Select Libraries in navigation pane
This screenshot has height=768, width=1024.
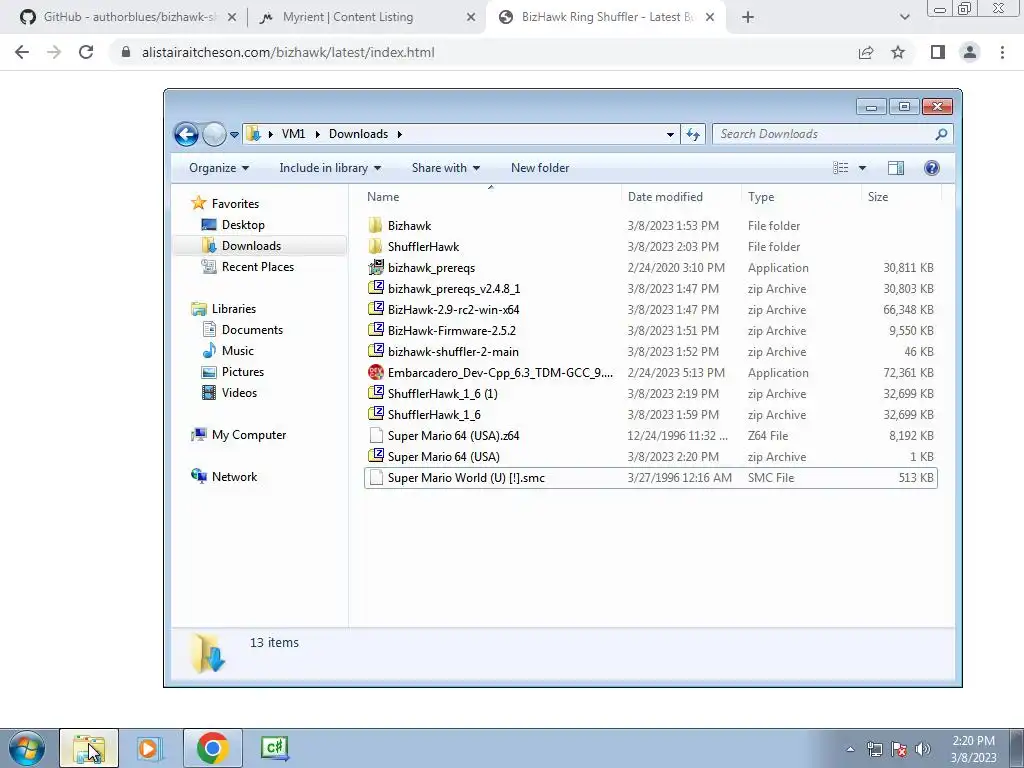click(x=234, y=308)
